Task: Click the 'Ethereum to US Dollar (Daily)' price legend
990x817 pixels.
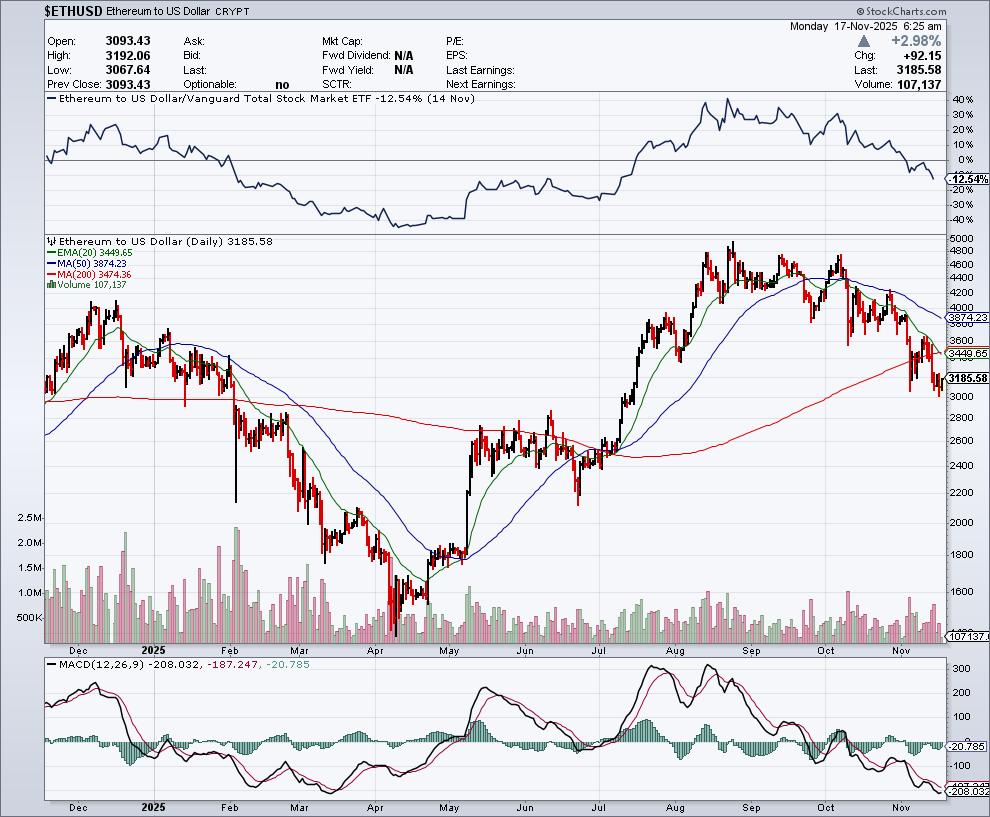Action: point(165,241)
